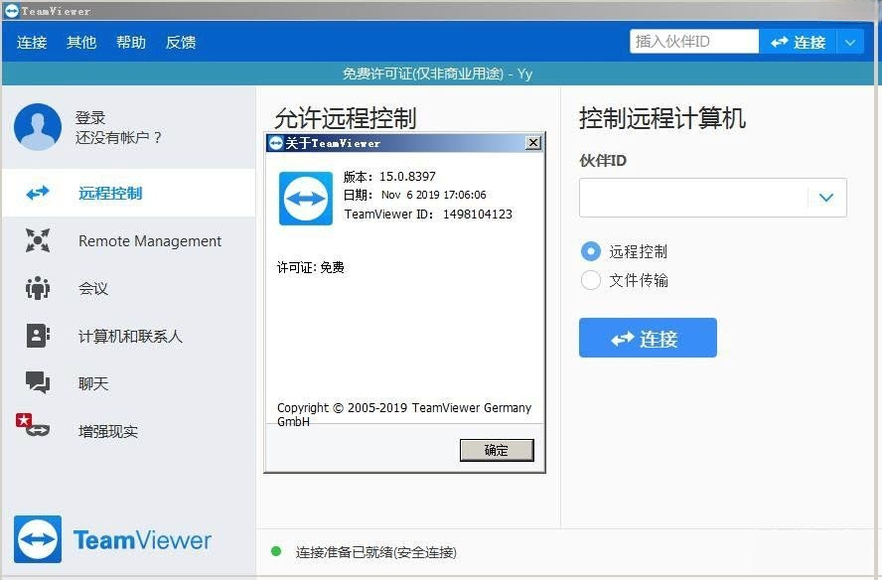Click the Copyright TeamViewer Germany GmbH text
The image size is (882, 580).
tap(404, 415)
